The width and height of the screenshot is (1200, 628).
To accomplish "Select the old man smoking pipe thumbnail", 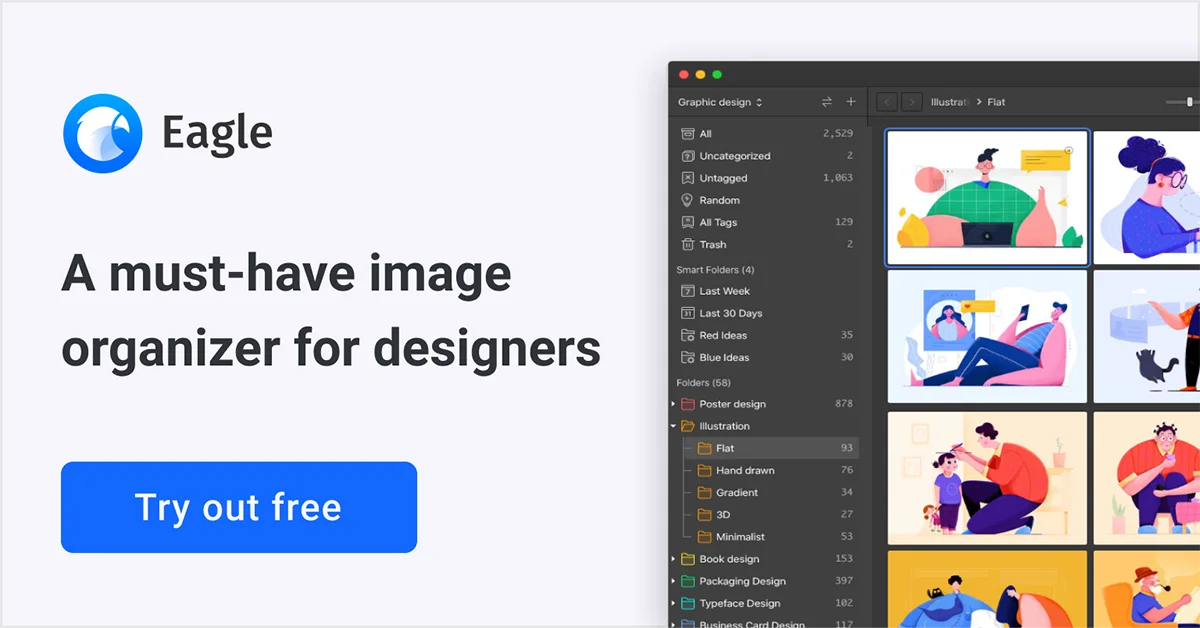I will coord(1147,589).
